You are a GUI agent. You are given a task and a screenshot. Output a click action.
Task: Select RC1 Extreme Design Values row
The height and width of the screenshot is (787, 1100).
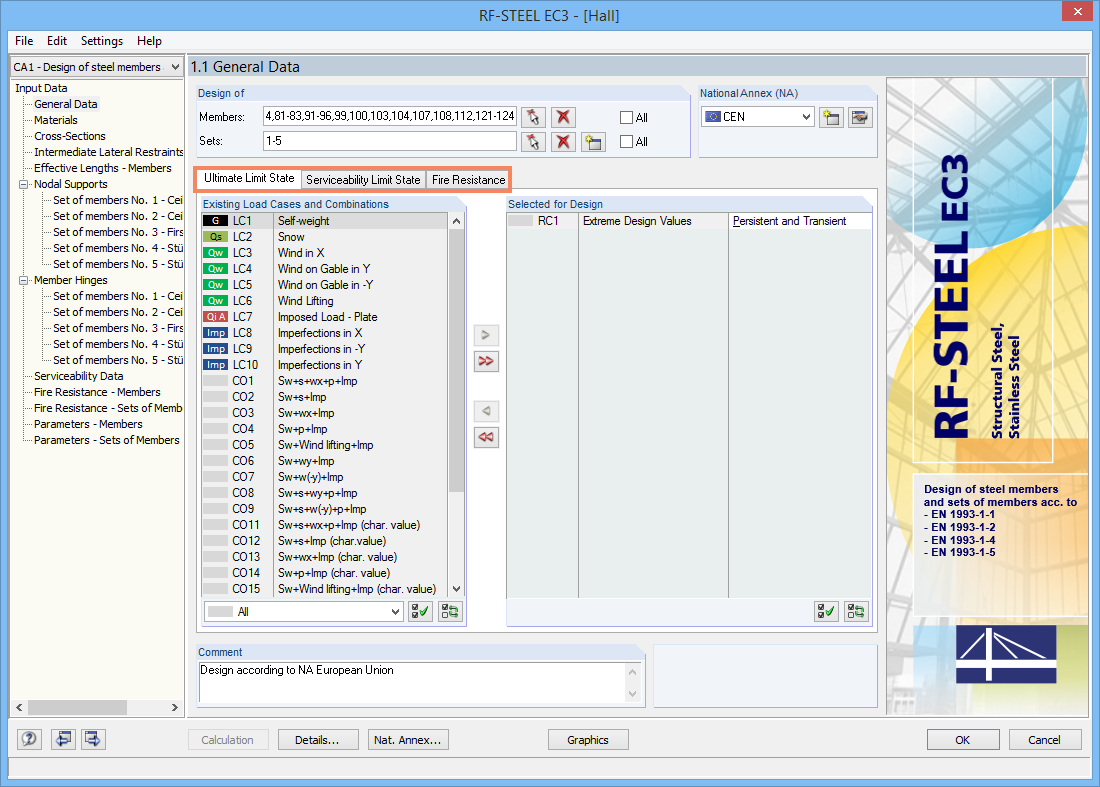click(689, 222)
